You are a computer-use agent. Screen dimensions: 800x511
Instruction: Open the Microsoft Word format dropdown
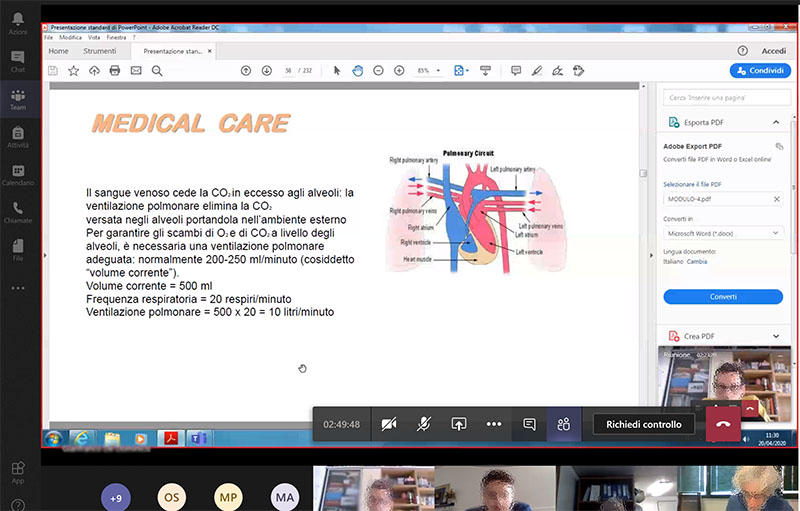pyautogui.click(x=723, y=234)
